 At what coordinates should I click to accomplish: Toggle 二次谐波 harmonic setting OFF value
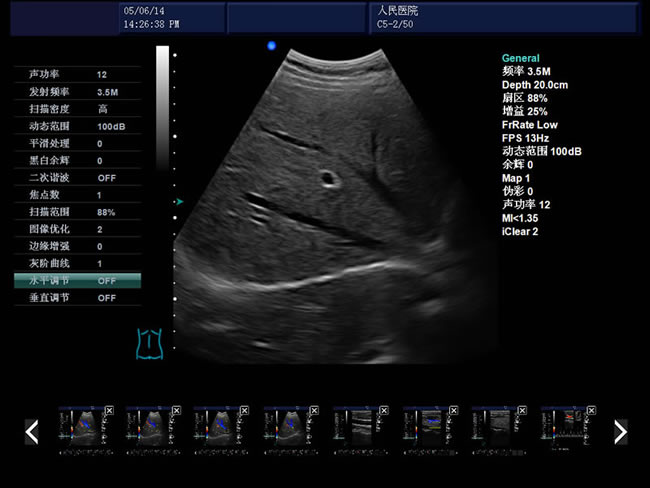coord(106,177)
